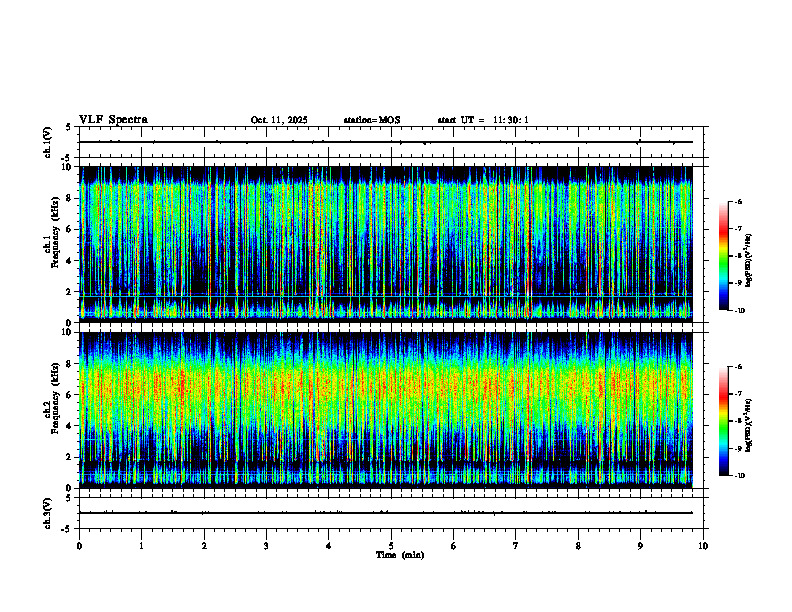Click the ch.1 spectrogram panel
Screen dimensions: 792x612
pos(385,244)
